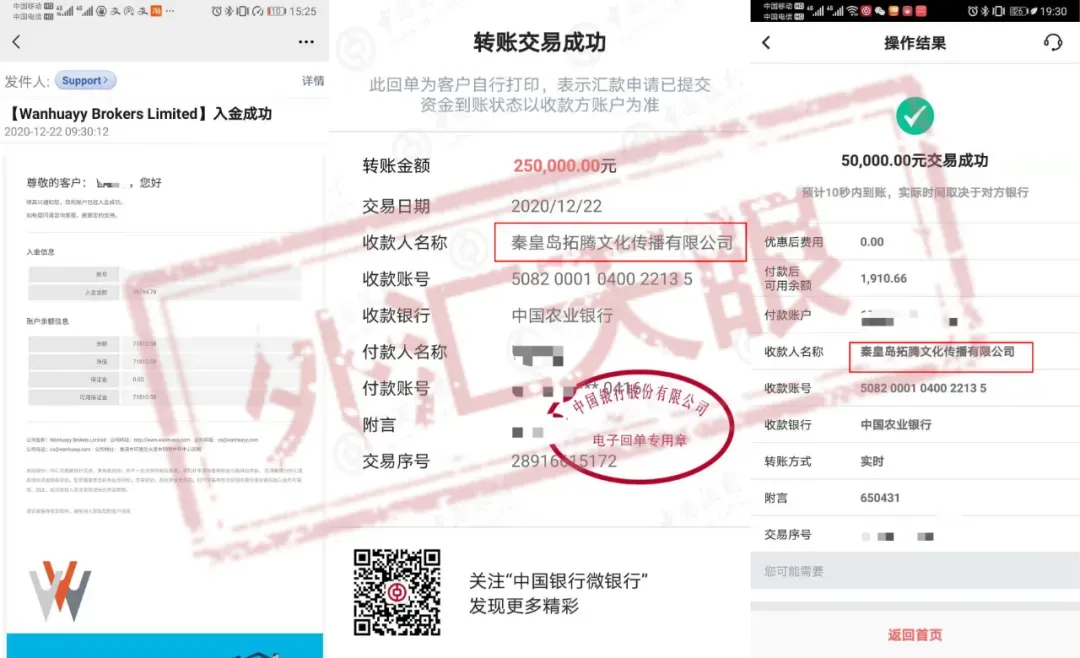The image size is (1080, 658).
Task: Tap 入金信息 section label in email
Action: [40, 252]
